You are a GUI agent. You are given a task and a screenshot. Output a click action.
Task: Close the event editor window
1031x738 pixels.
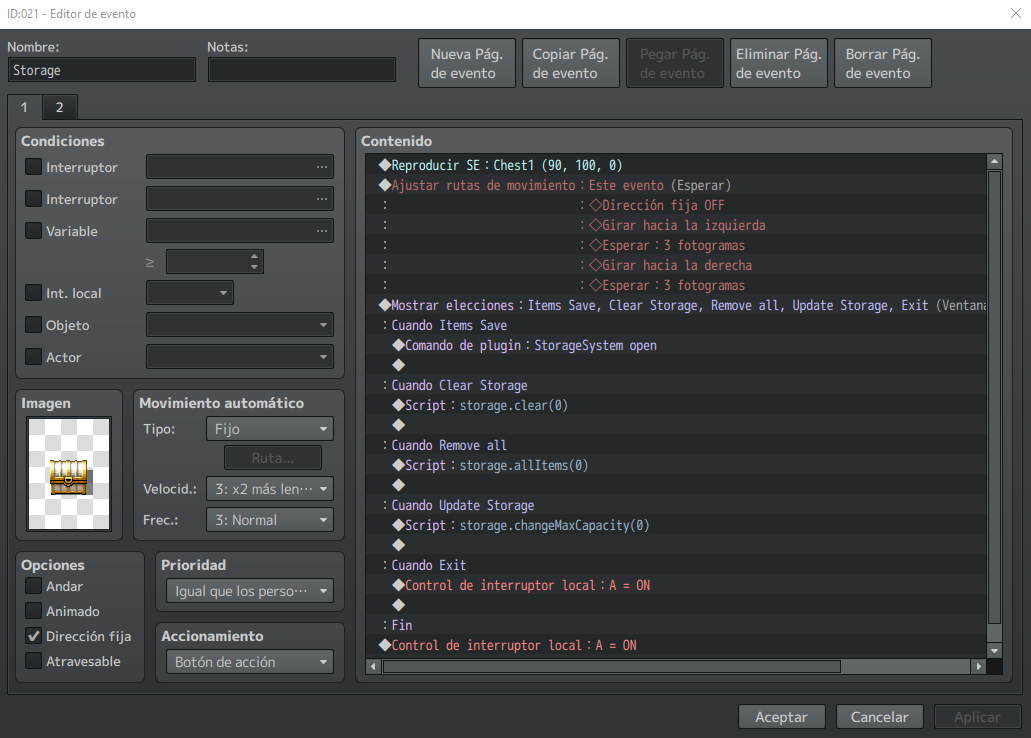[x=1015, y=13]
